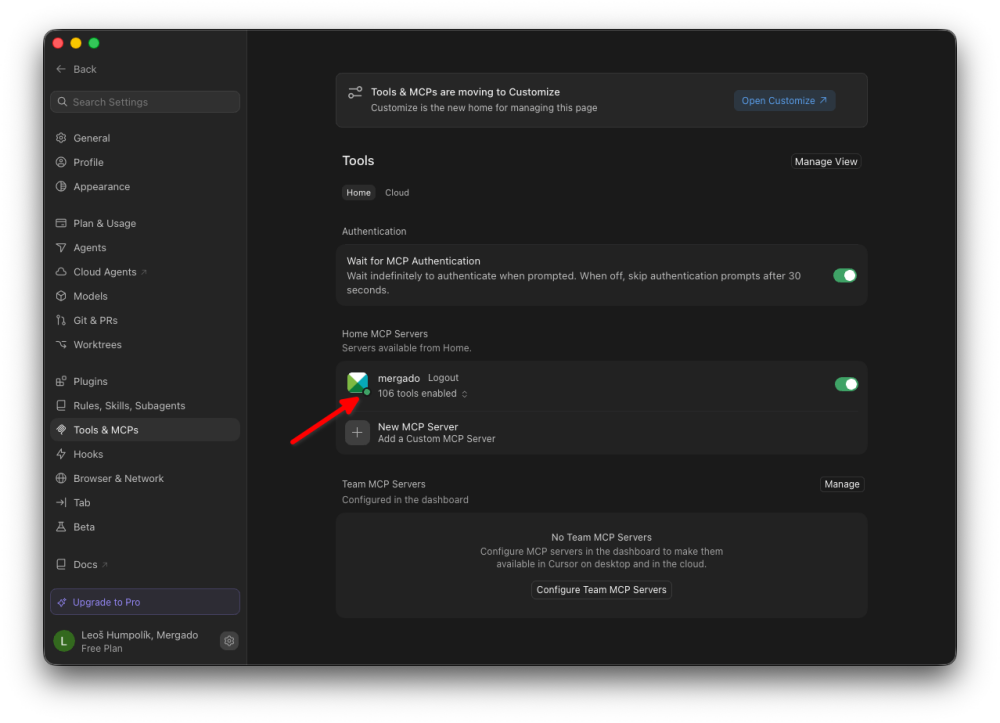Image resolution: width=1000 pixels, height=723 pixels.
Task: Click the user avatar letter L
Action: 64,641
